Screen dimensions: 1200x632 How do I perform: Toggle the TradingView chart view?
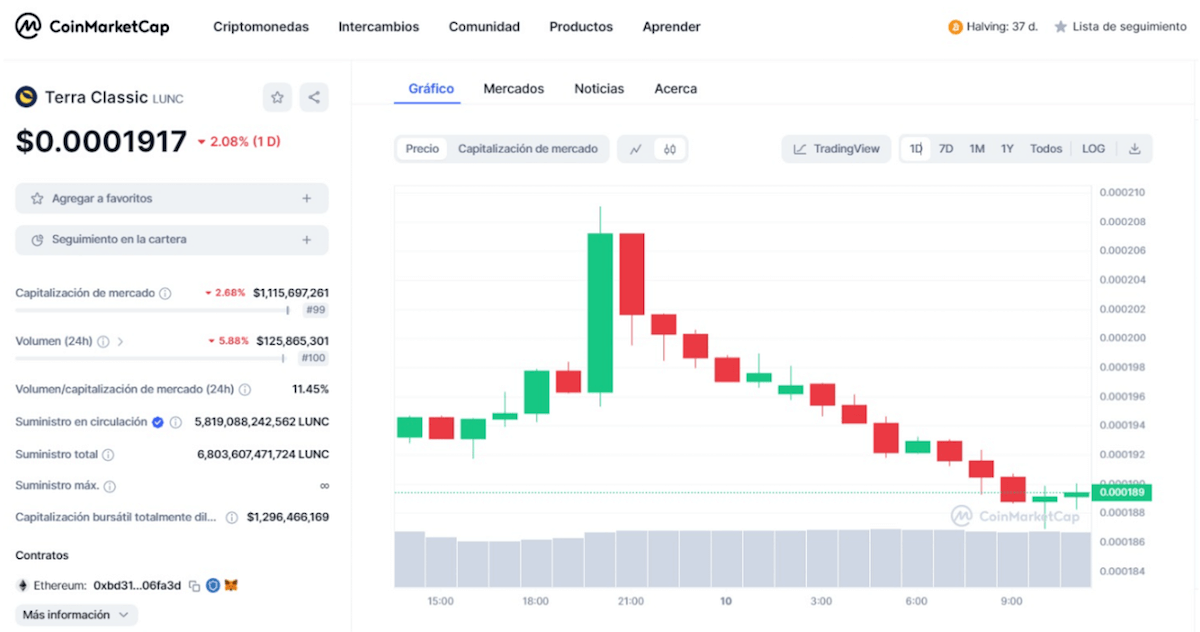coord(834,148)
